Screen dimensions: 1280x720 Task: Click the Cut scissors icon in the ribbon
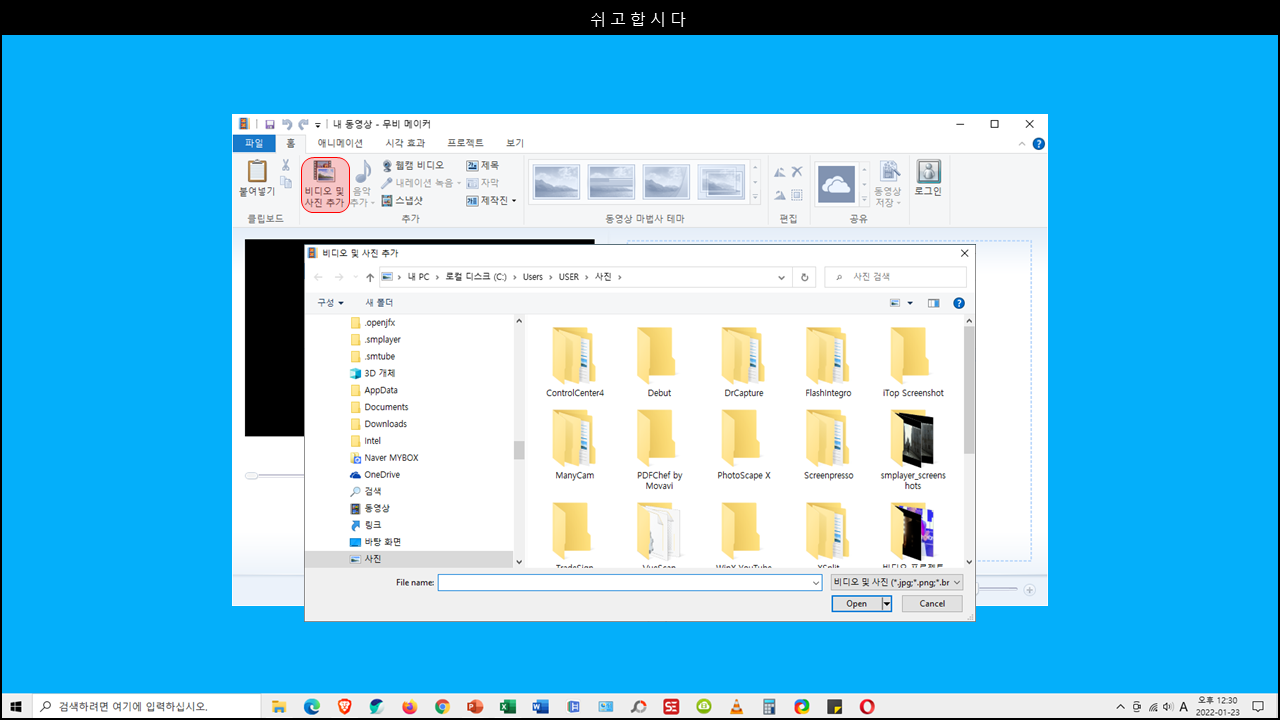pos(286,165)
